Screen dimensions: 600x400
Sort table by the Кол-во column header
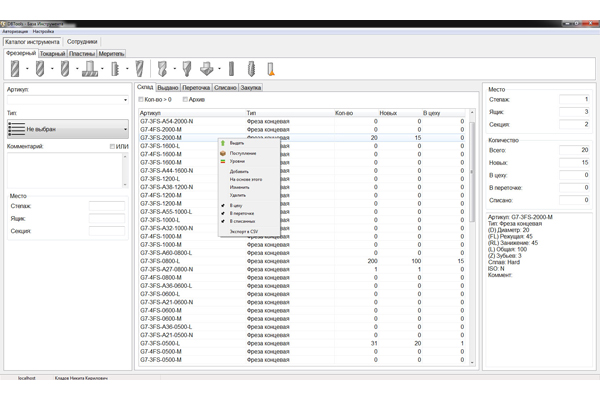click(x=356, y=113)
